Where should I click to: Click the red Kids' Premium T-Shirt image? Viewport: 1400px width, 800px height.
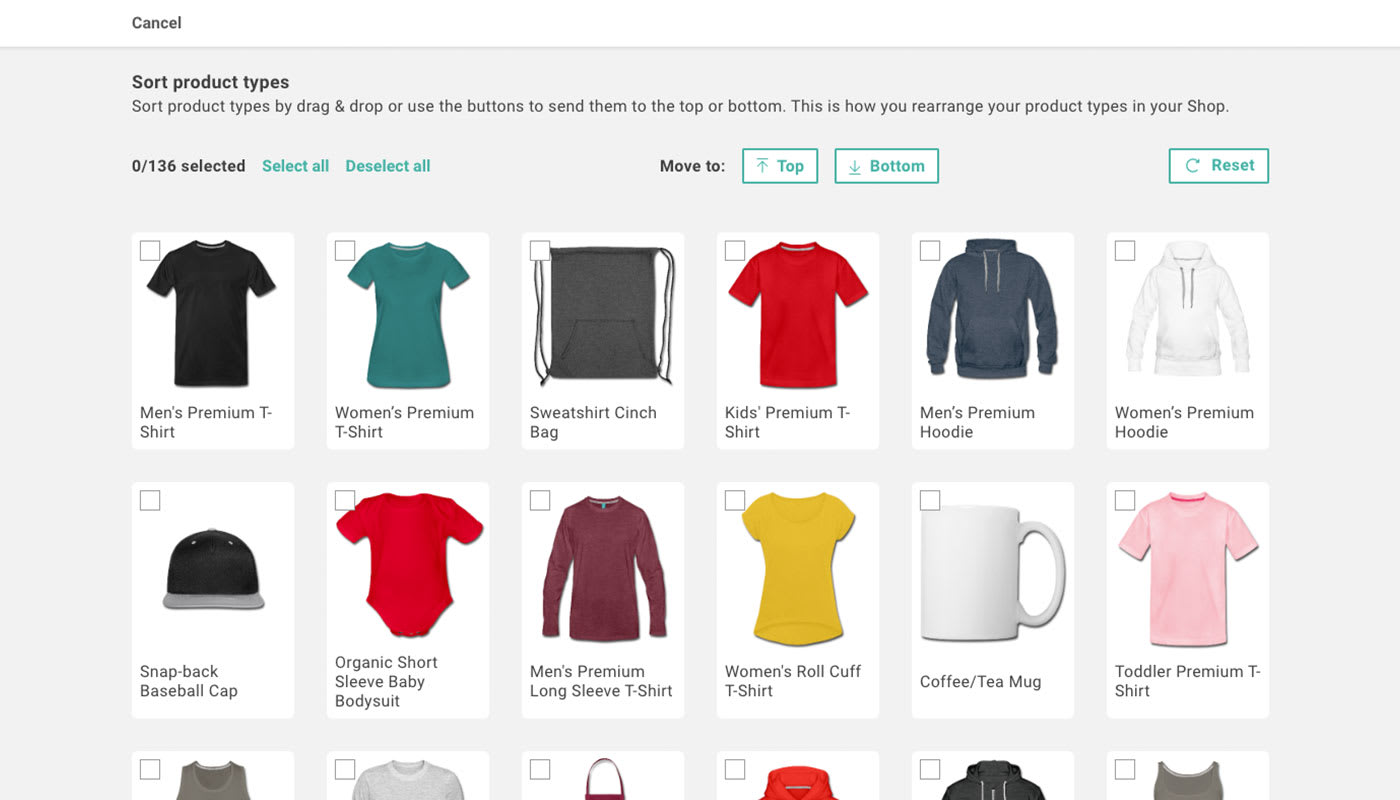[798, 315]
